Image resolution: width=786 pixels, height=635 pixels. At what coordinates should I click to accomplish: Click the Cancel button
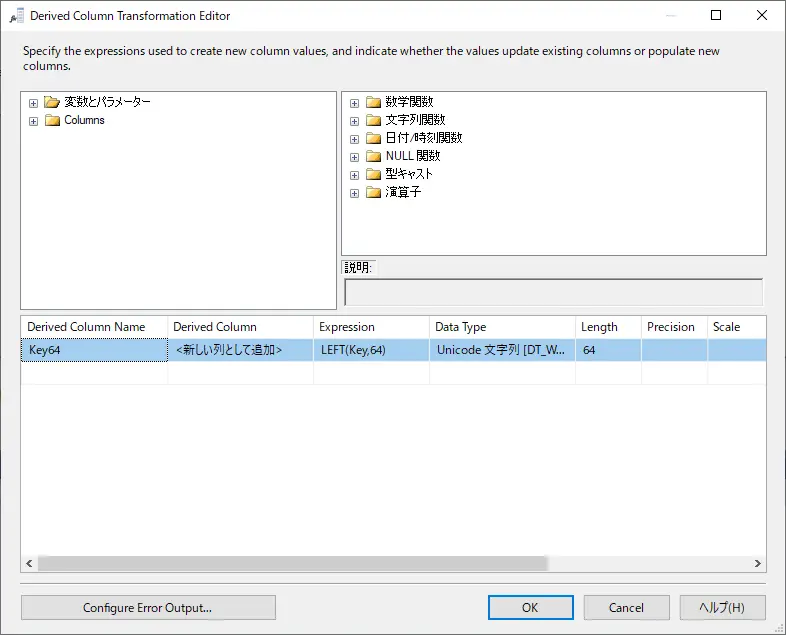point(627,607)
